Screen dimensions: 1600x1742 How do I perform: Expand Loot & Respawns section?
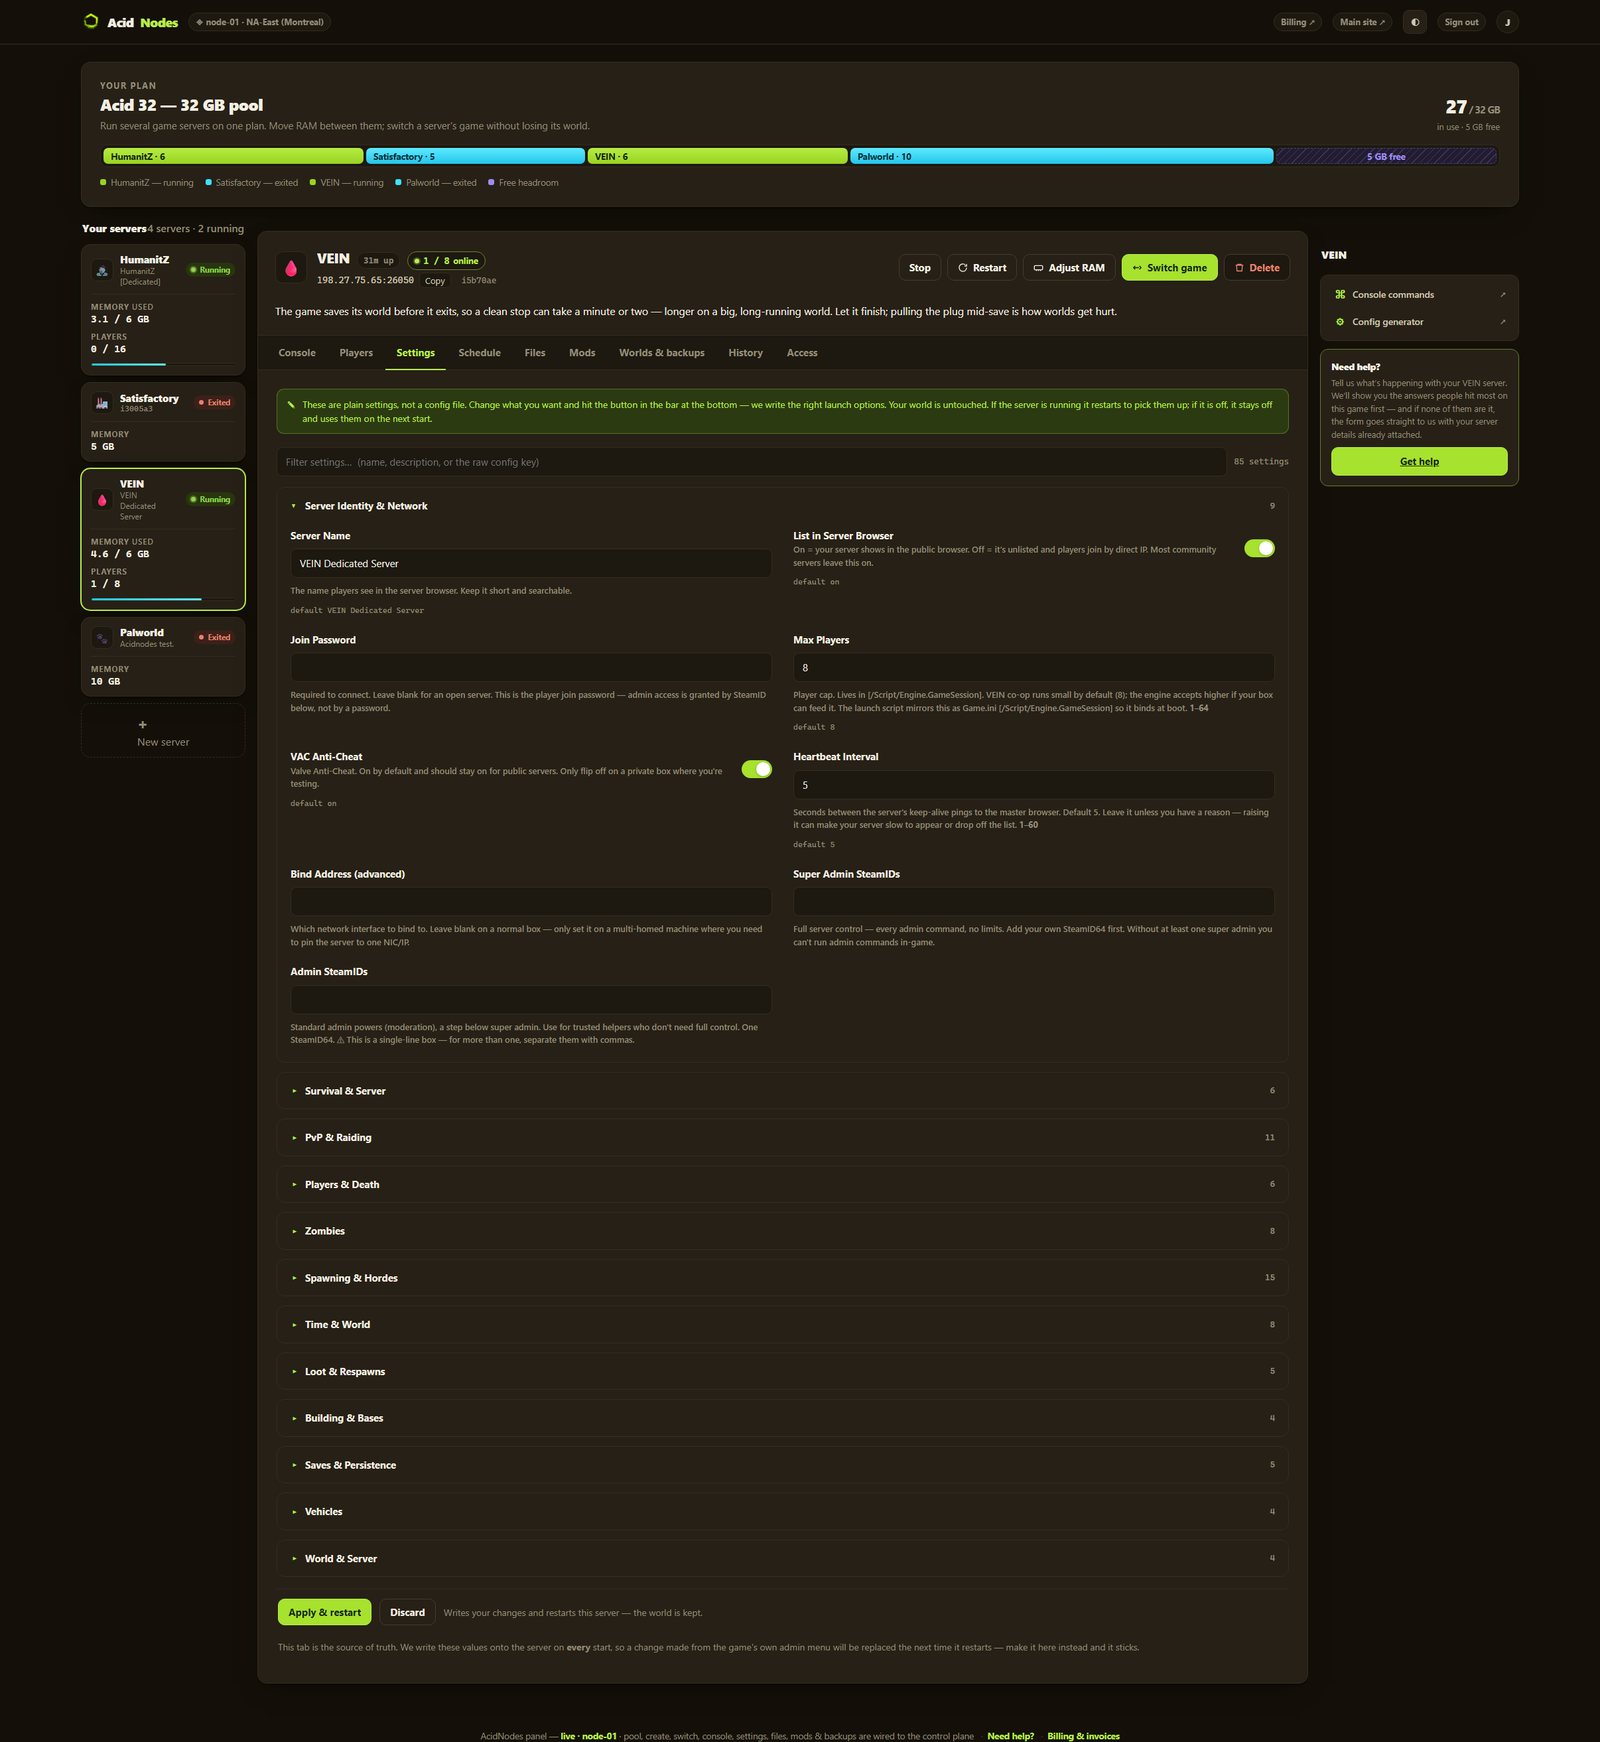click(782, 1372)
